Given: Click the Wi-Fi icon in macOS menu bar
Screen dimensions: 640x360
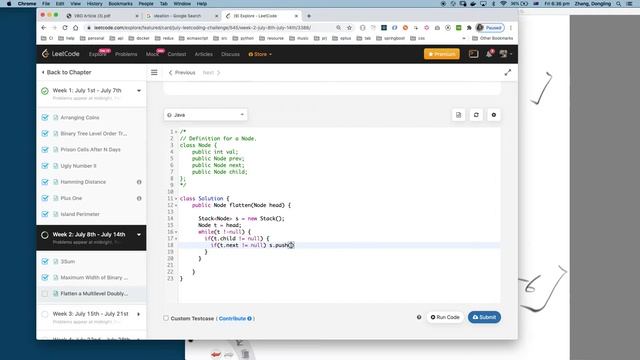Looking at the screenshot, I should (503, 4).
